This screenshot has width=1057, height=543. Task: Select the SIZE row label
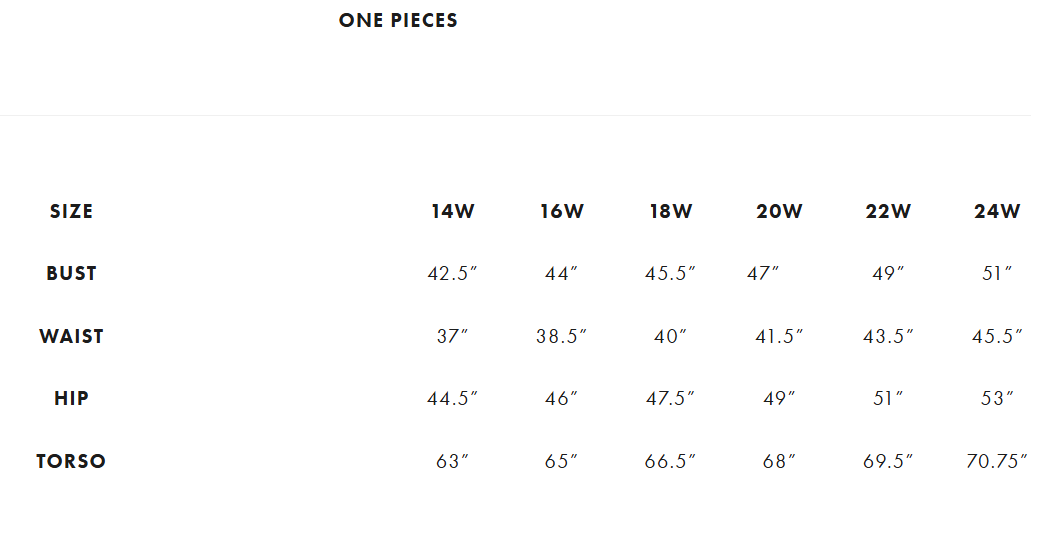pos(71,212)
